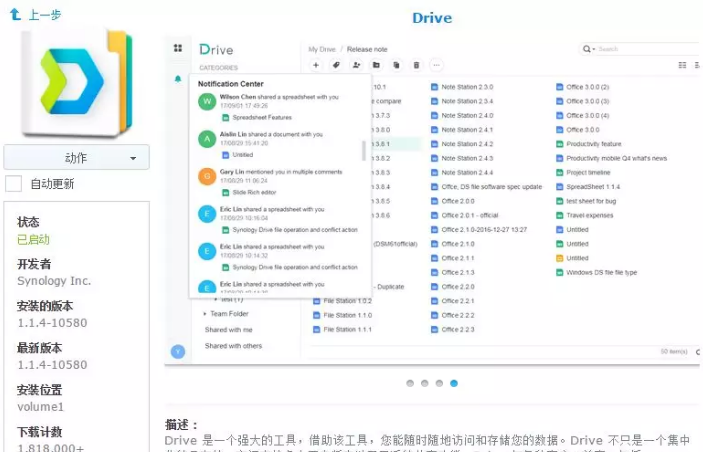Select the fourth active carousel dot

tap(454, 383)
